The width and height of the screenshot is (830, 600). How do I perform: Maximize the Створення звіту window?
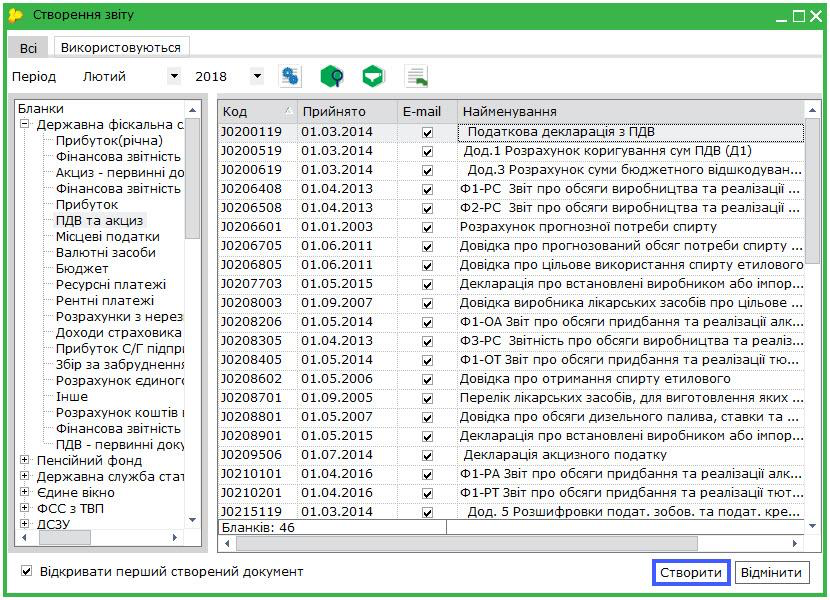(799, 15)
